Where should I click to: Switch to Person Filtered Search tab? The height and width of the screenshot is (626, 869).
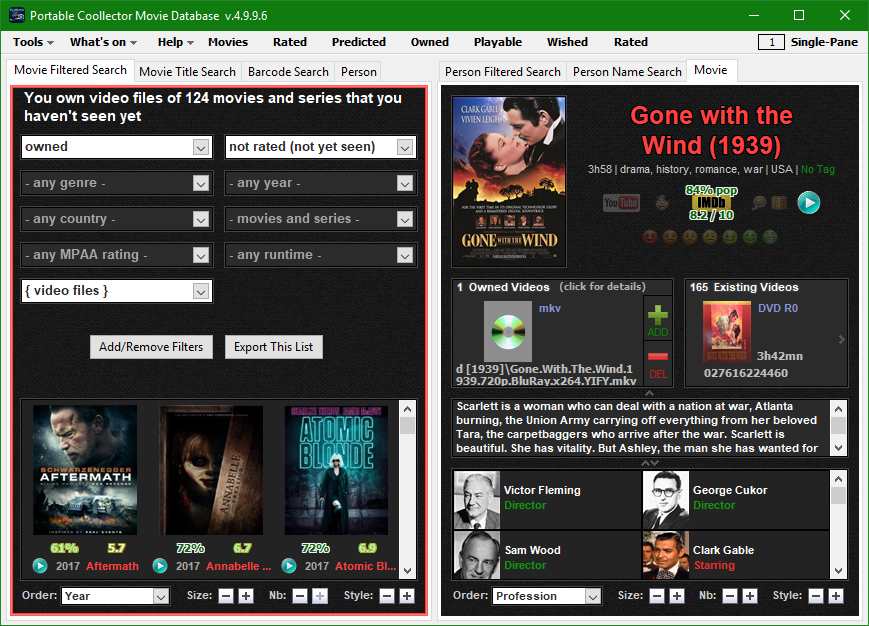(x=503, y=71)
